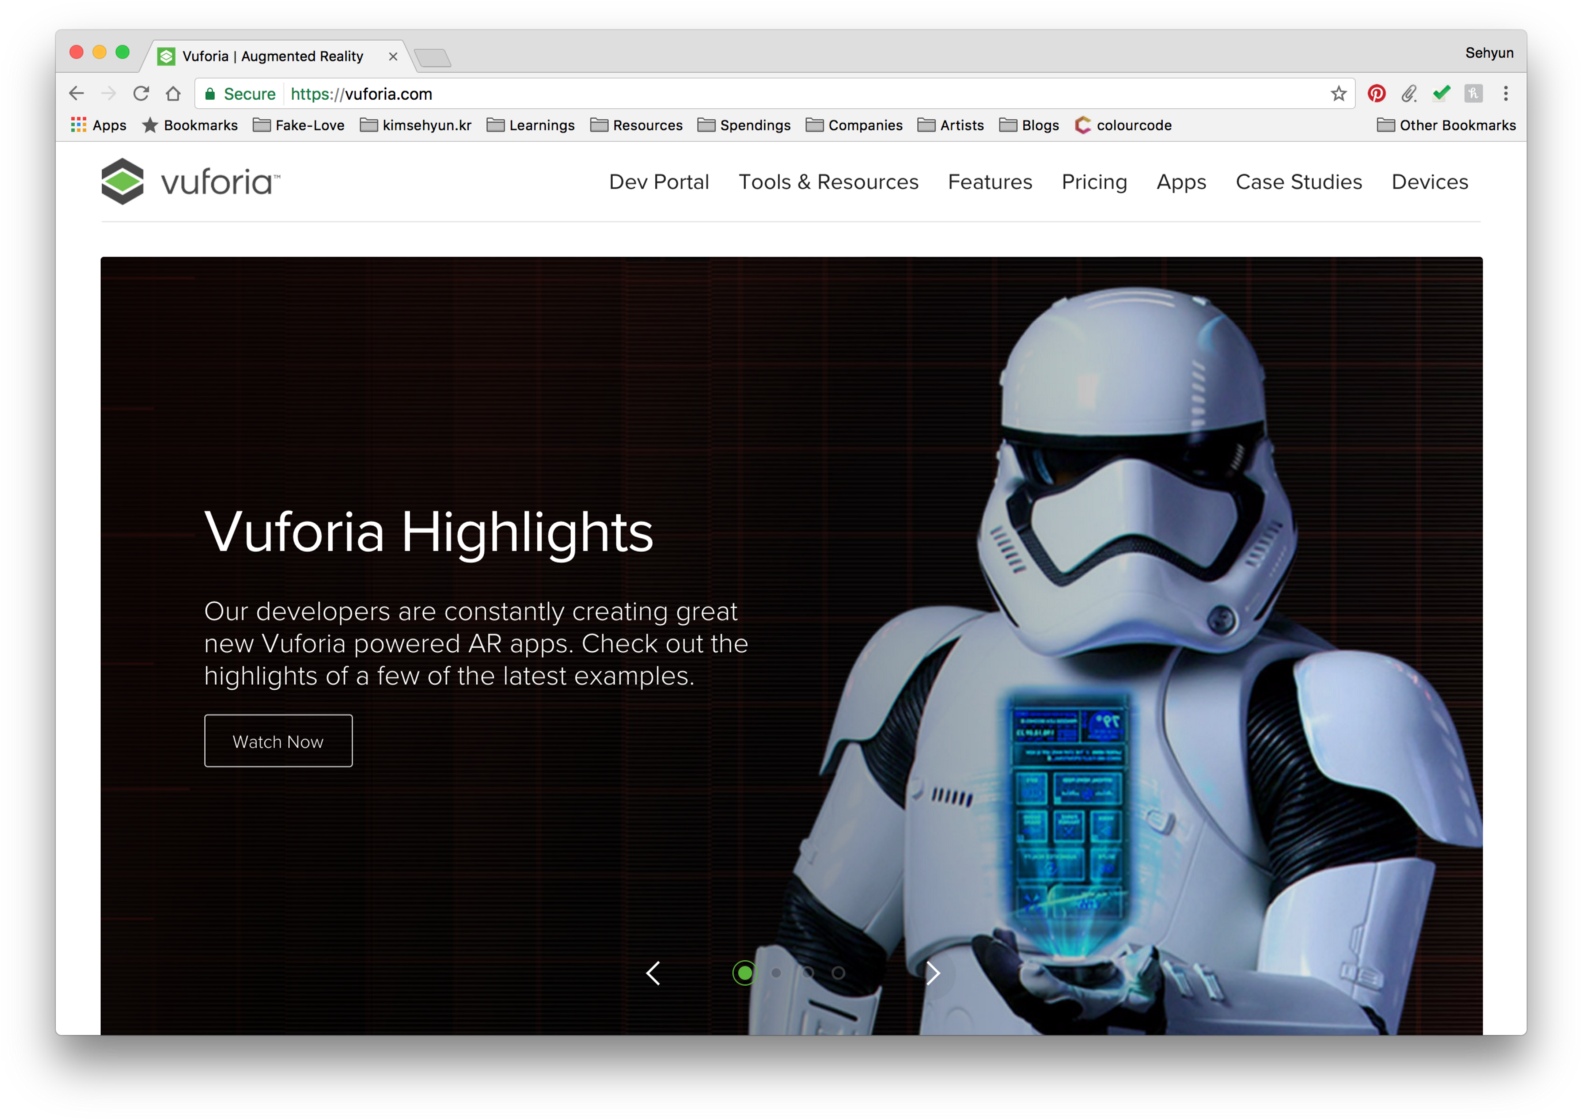
Task: Open the Pricing page
Action: [x=1094, y=182]
